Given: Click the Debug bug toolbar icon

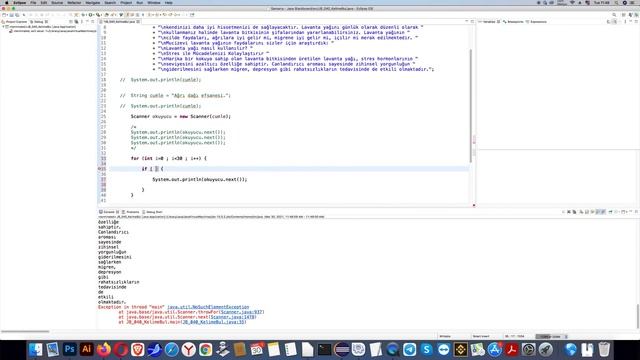Looking at the screenshot, I should pos(84,15).
